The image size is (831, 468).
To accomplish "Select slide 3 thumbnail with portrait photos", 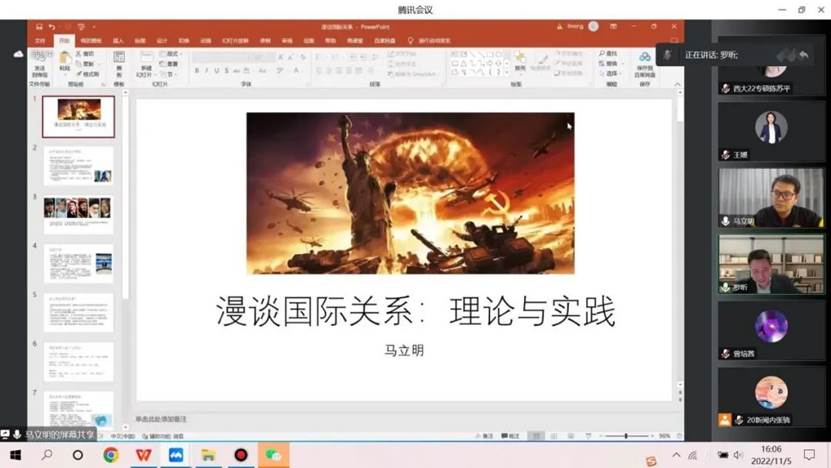I will [x=78, y=213].
